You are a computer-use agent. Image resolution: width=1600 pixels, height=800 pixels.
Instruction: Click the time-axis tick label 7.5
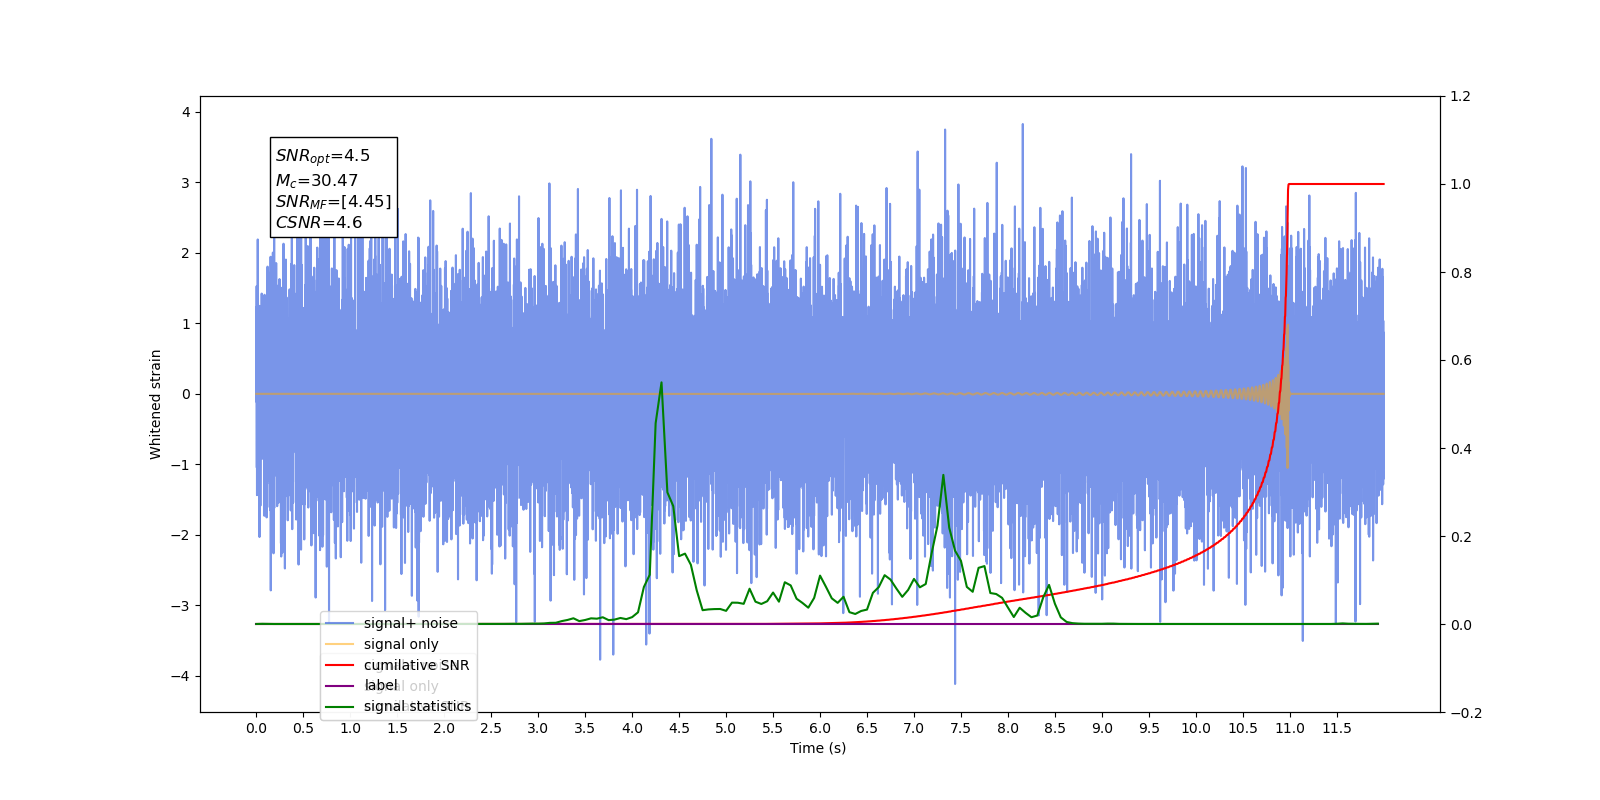coord(961,728)
